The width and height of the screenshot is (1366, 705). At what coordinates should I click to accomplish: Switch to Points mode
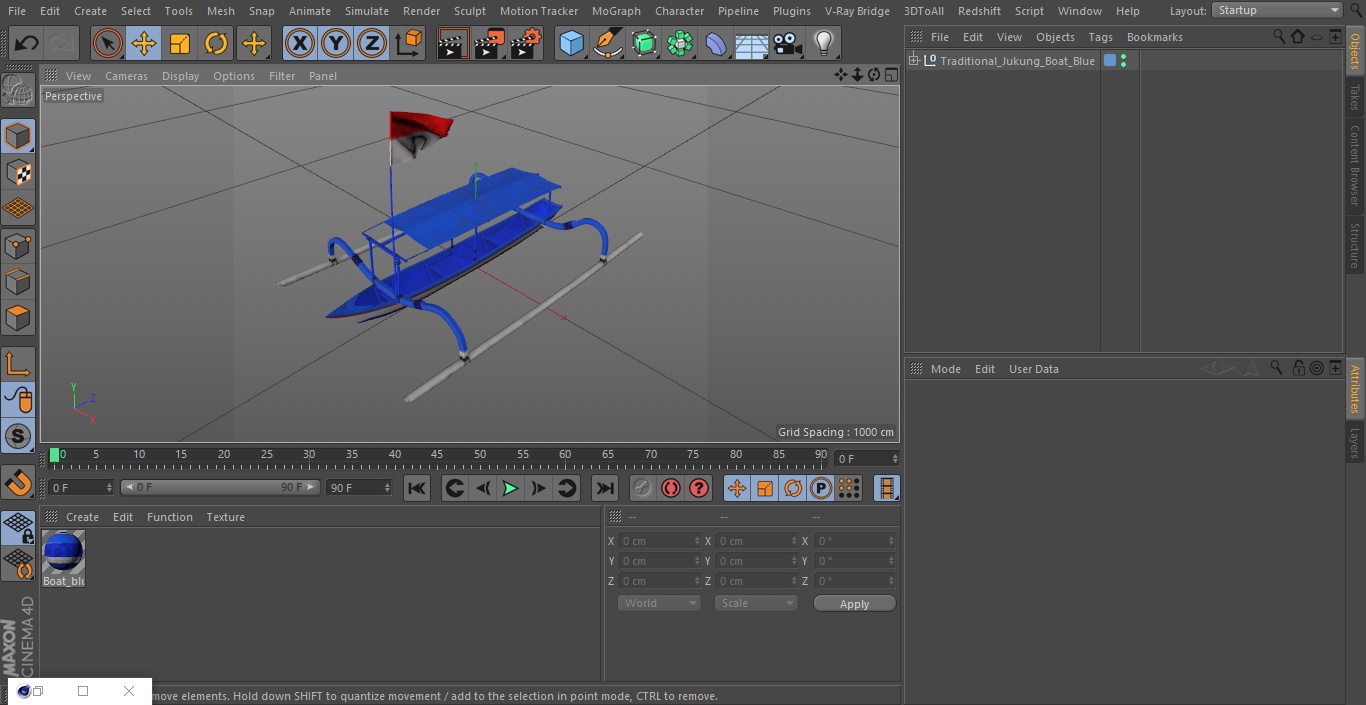pyautogui.click(x=18, y=245)
